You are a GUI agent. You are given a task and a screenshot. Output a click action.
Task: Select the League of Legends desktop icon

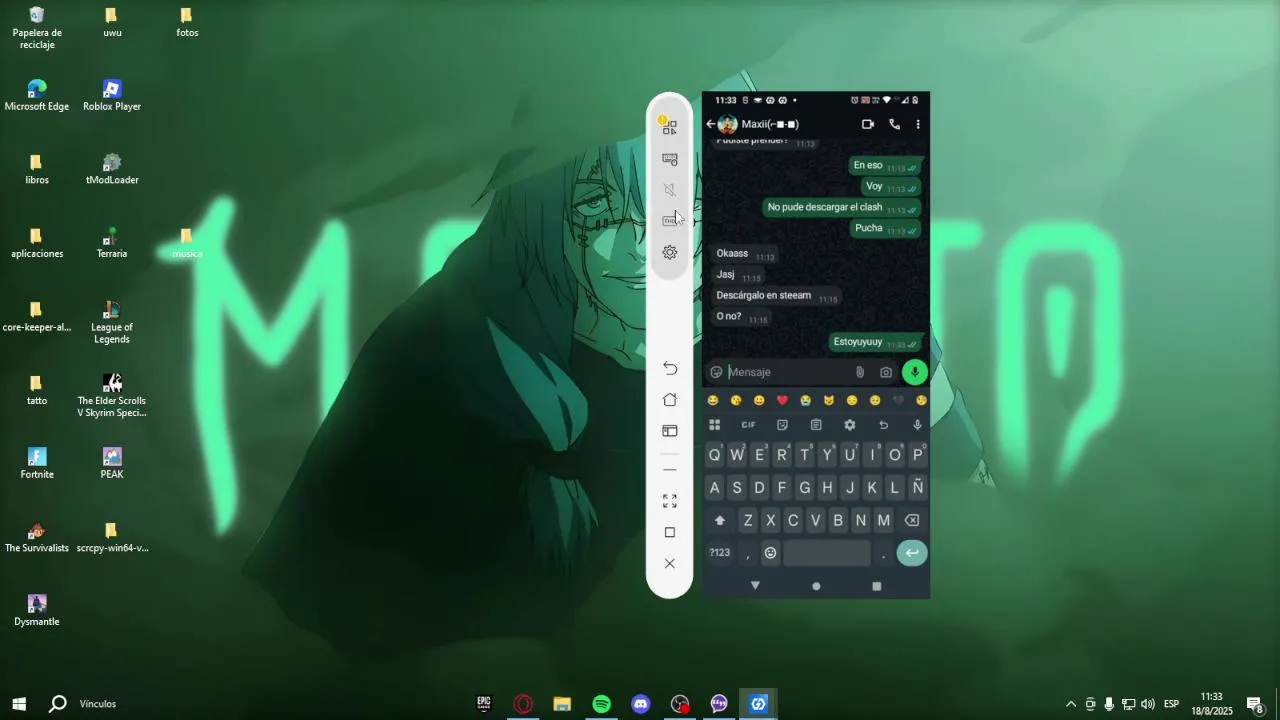(112, 322)
